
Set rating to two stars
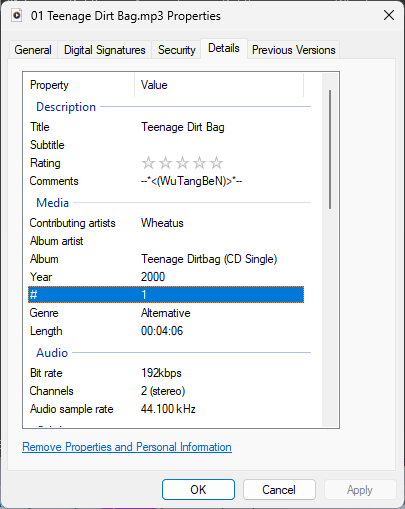click(x=165, y=163)
